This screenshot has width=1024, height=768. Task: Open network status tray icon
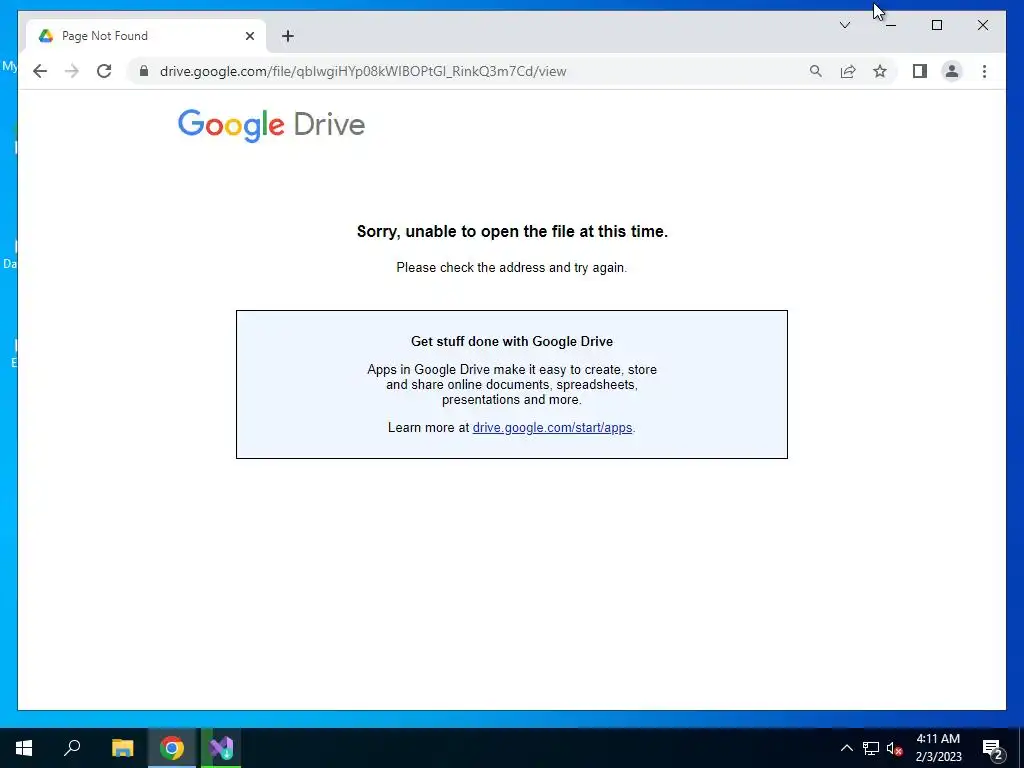point(871,748)
